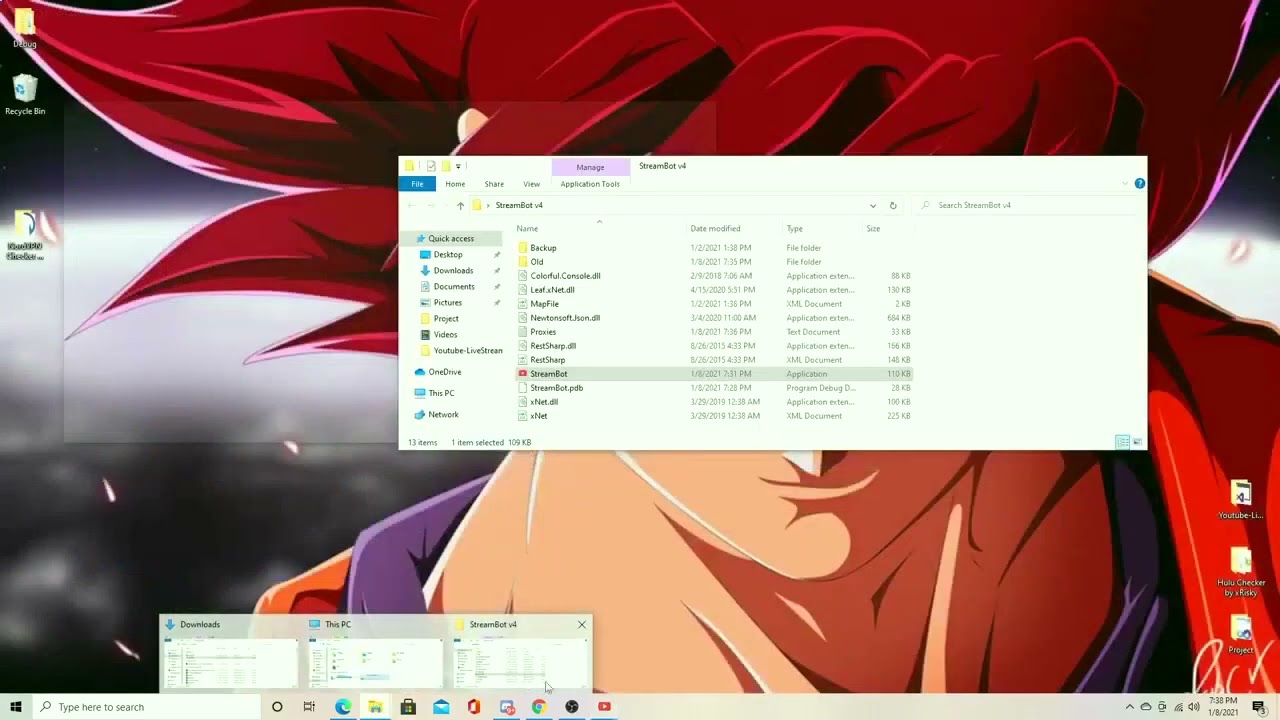This screenshot has width=1280, height=720.
Task: Select the Youtube-Li... desktop icon
Action: tap(1241, 500)
